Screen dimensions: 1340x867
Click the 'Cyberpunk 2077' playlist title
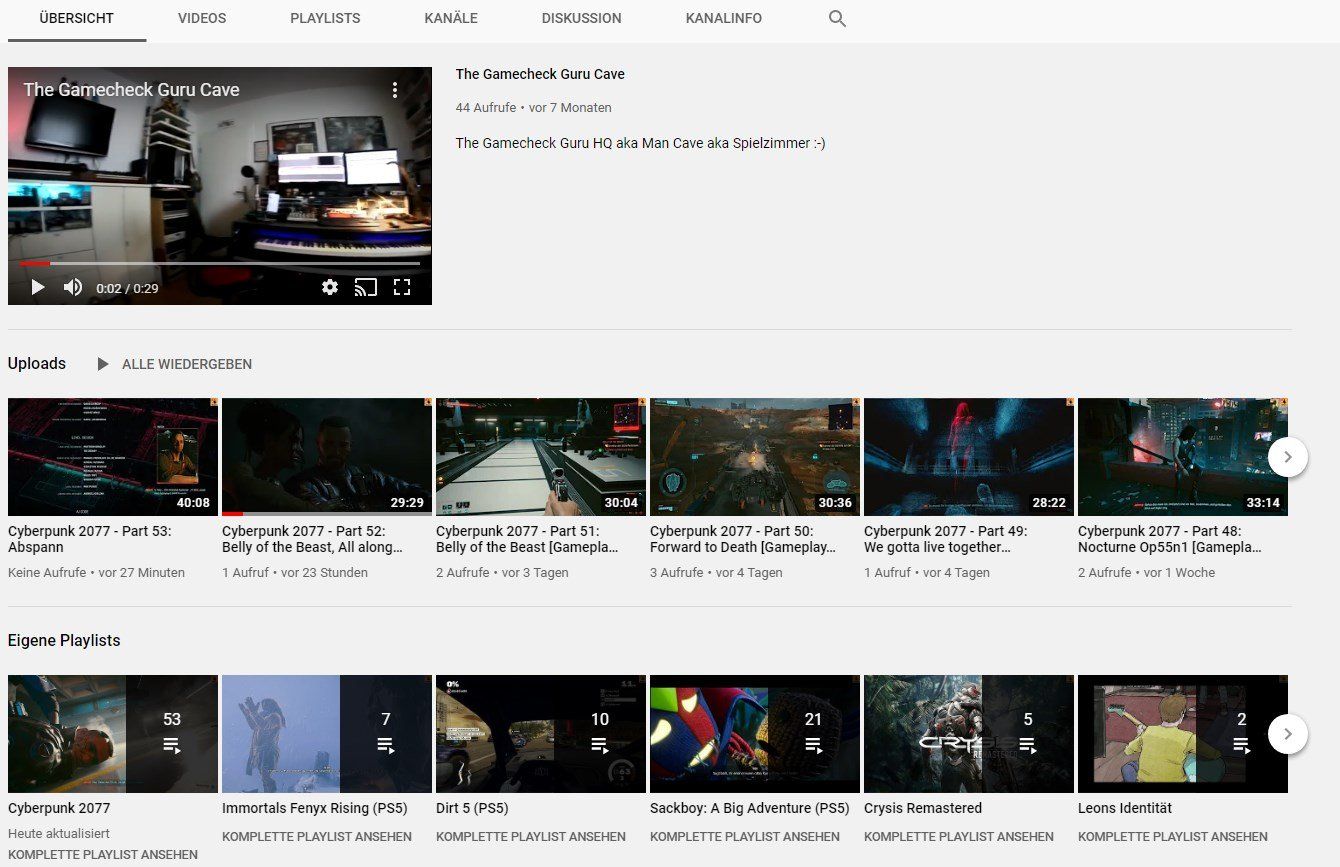pyautogui.click(x=59, y=808)
